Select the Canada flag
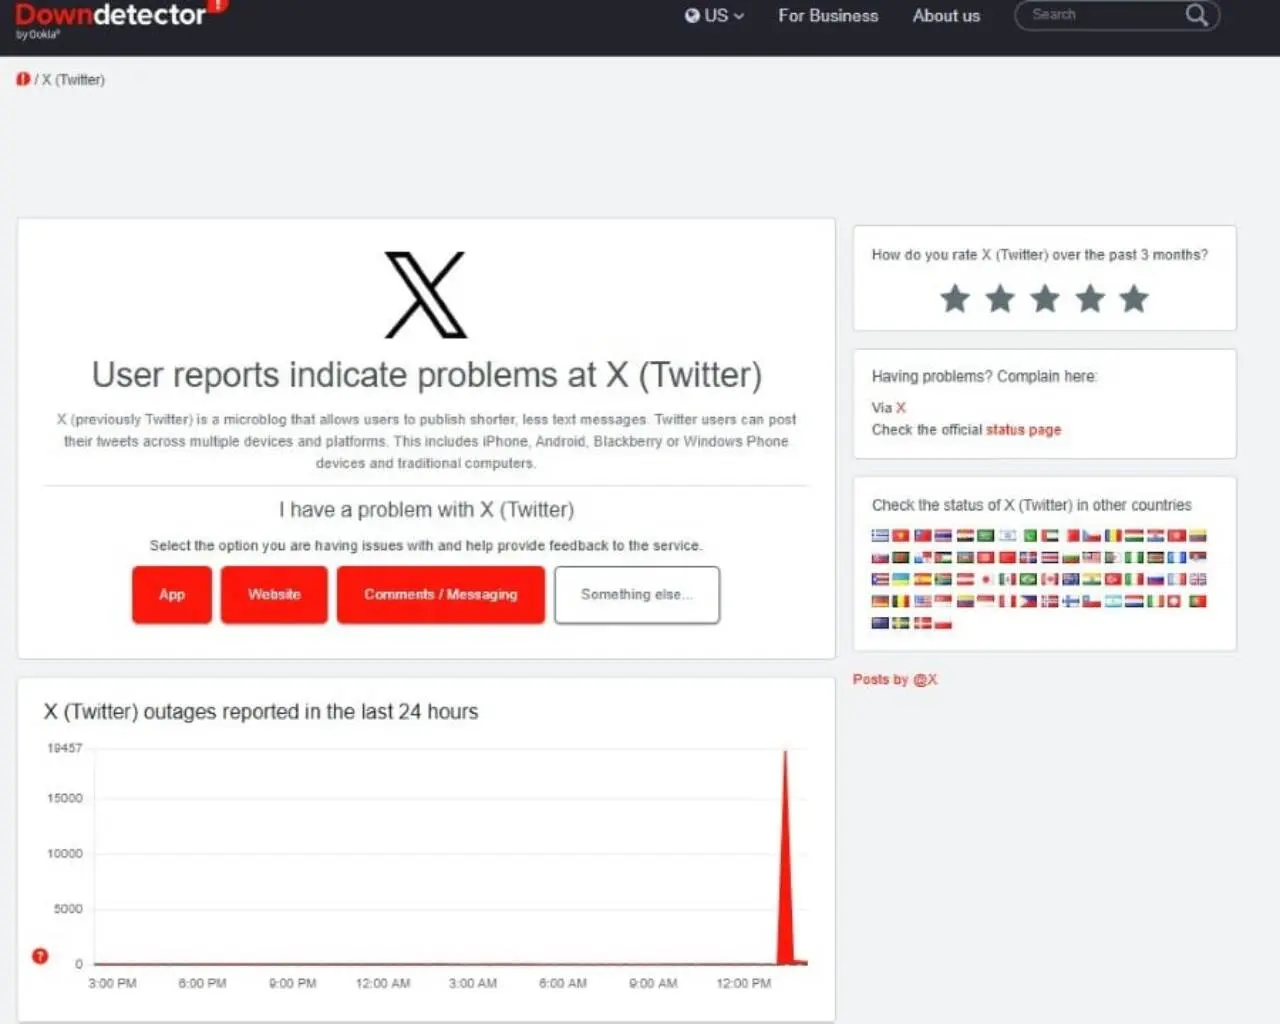1280x1024 pixels. (1049, 580)
